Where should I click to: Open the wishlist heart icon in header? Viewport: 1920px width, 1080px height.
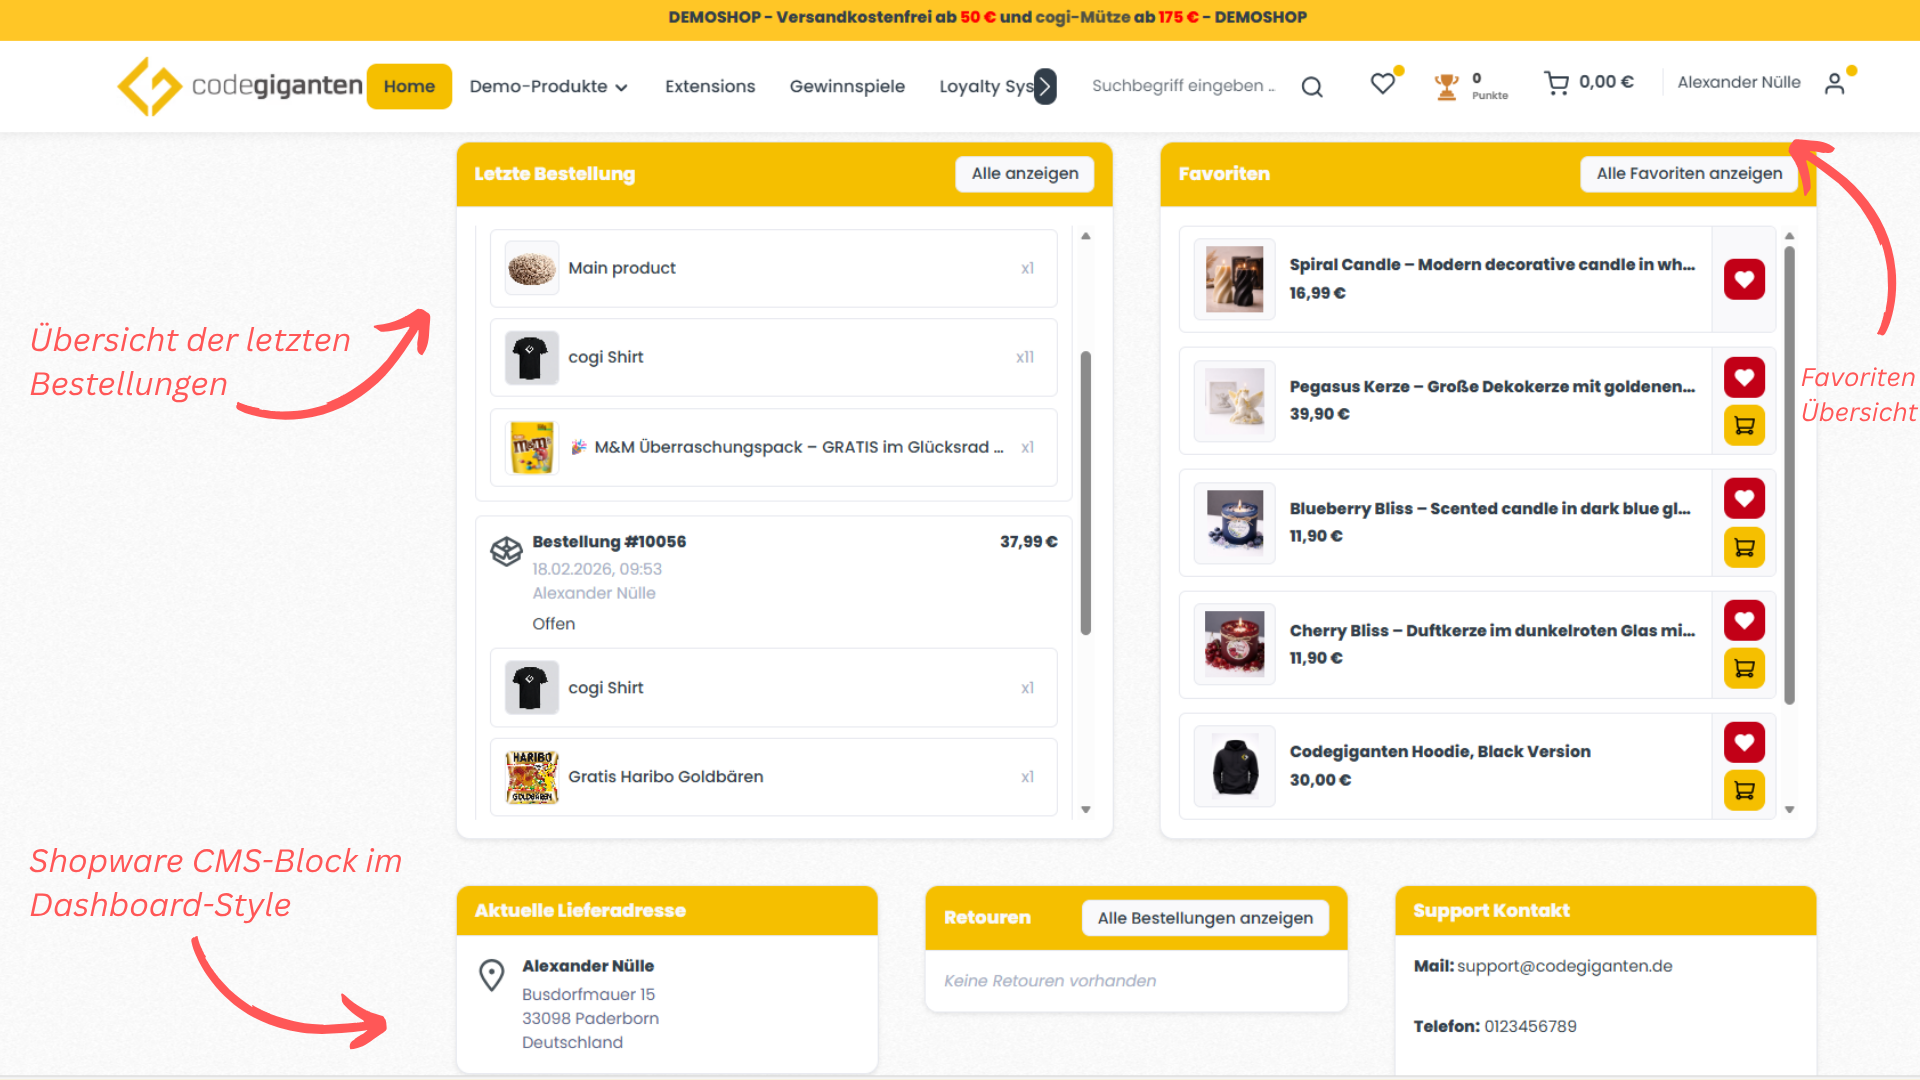pyautogui.click(x=1383, y=84)
